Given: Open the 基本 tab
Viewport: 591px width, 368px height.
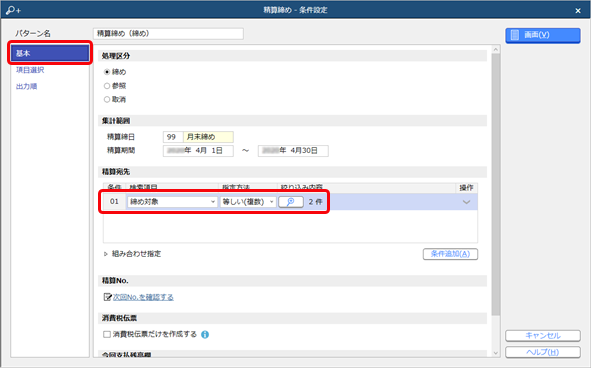Looking at the screenshot, I should pos(50,53).
